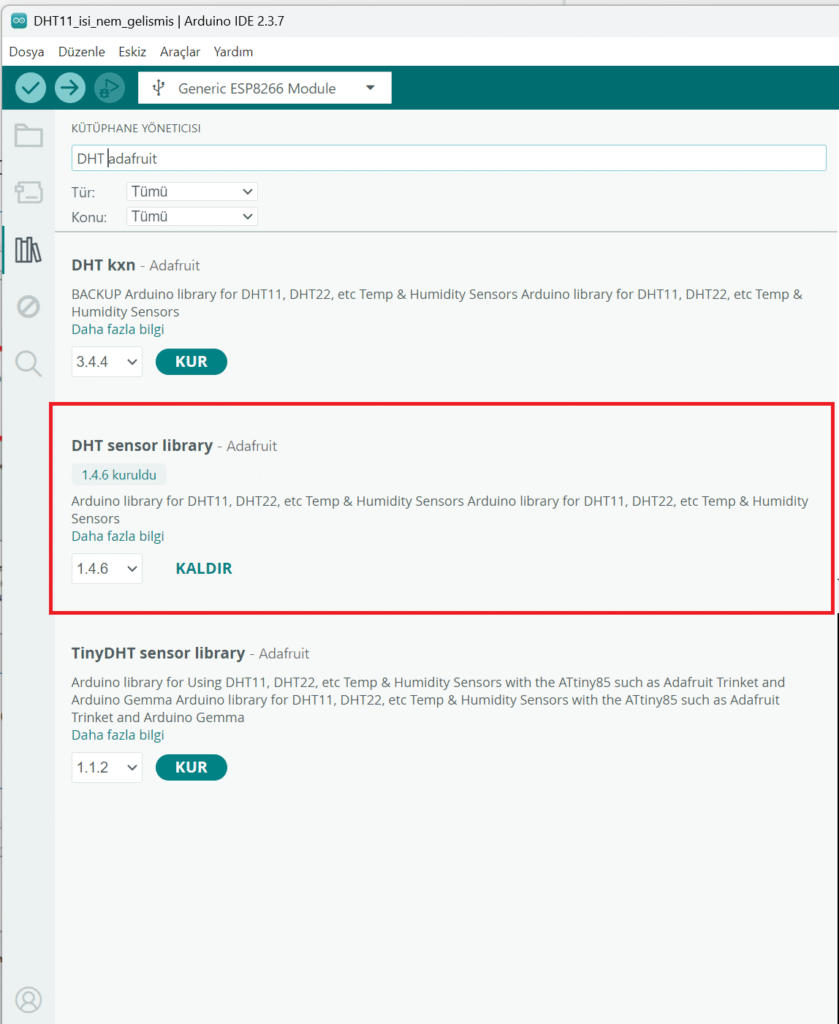Viewport: 839px width, 1024px height.
Task: Open the Search magnifier sidebar icon
Action: click(28, 364)
